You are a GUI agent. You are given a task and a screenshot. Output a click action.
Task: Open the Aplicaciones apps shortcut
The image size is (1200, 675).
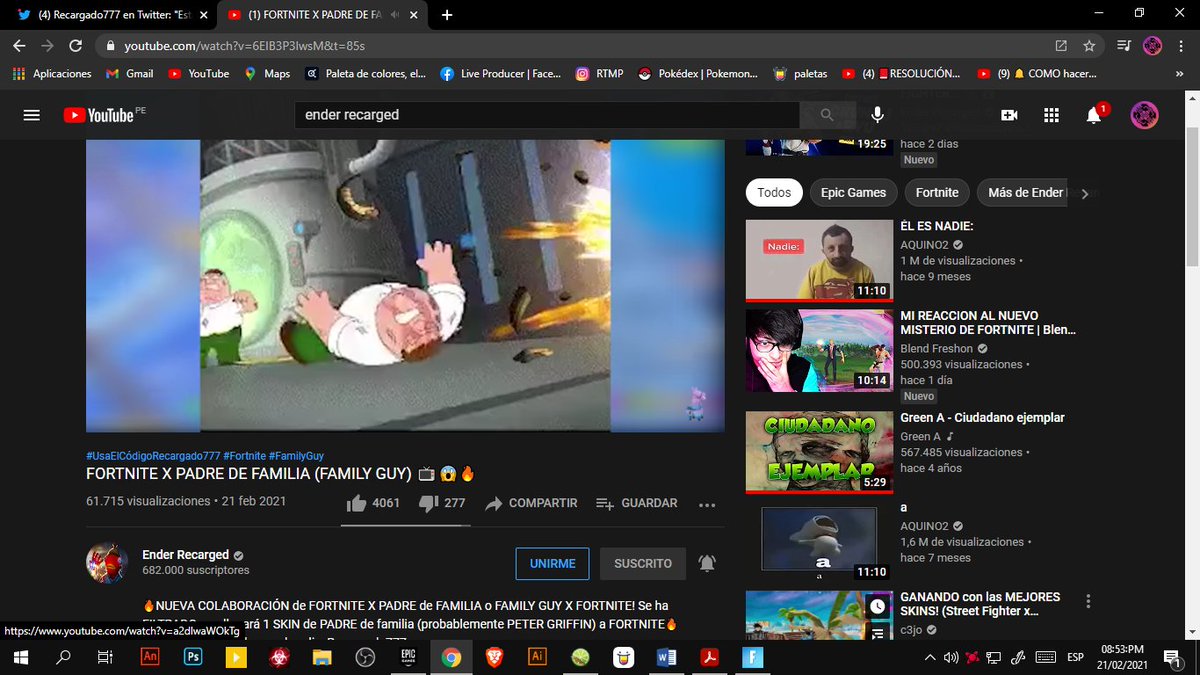click(51, 74)
